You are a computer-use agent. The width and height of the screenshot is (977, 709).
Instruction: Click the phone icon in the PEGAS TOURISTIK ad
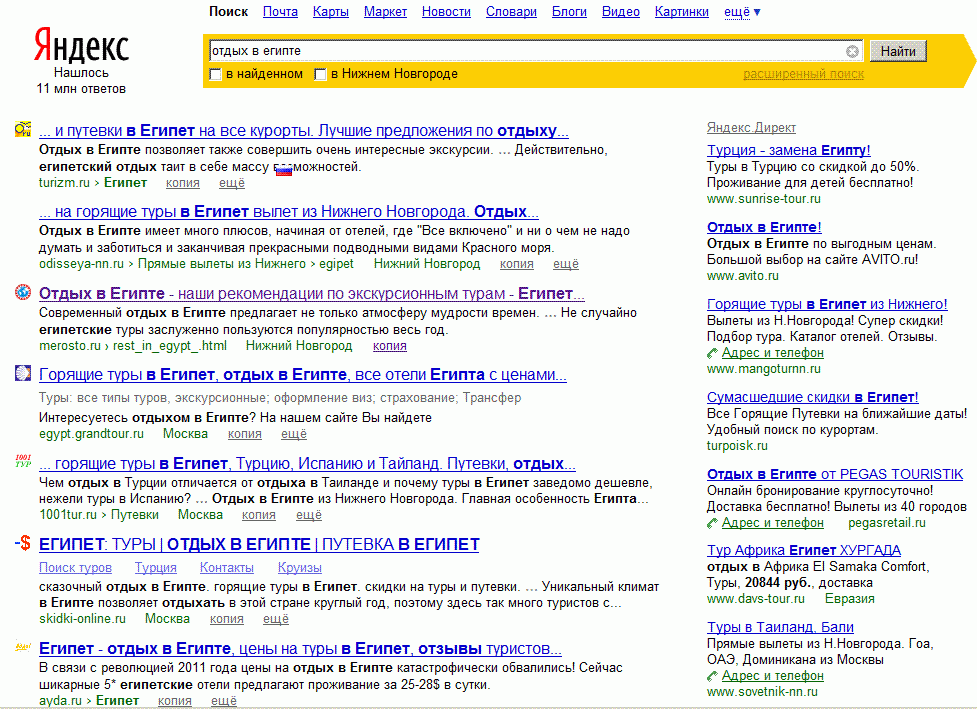point(713,523)
